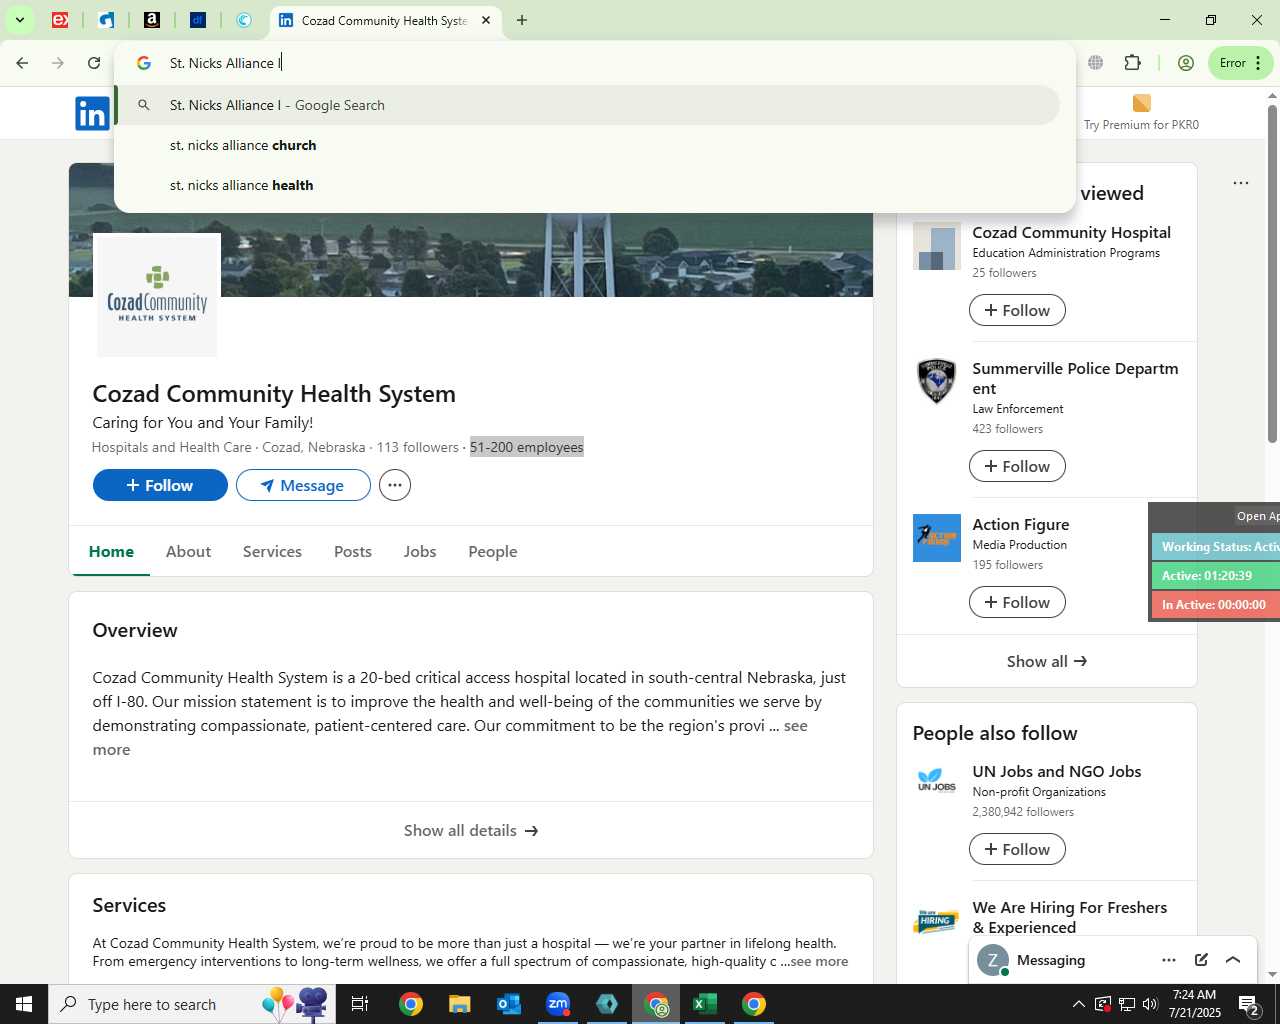Expand the Messaging panel chevron

1233,960
